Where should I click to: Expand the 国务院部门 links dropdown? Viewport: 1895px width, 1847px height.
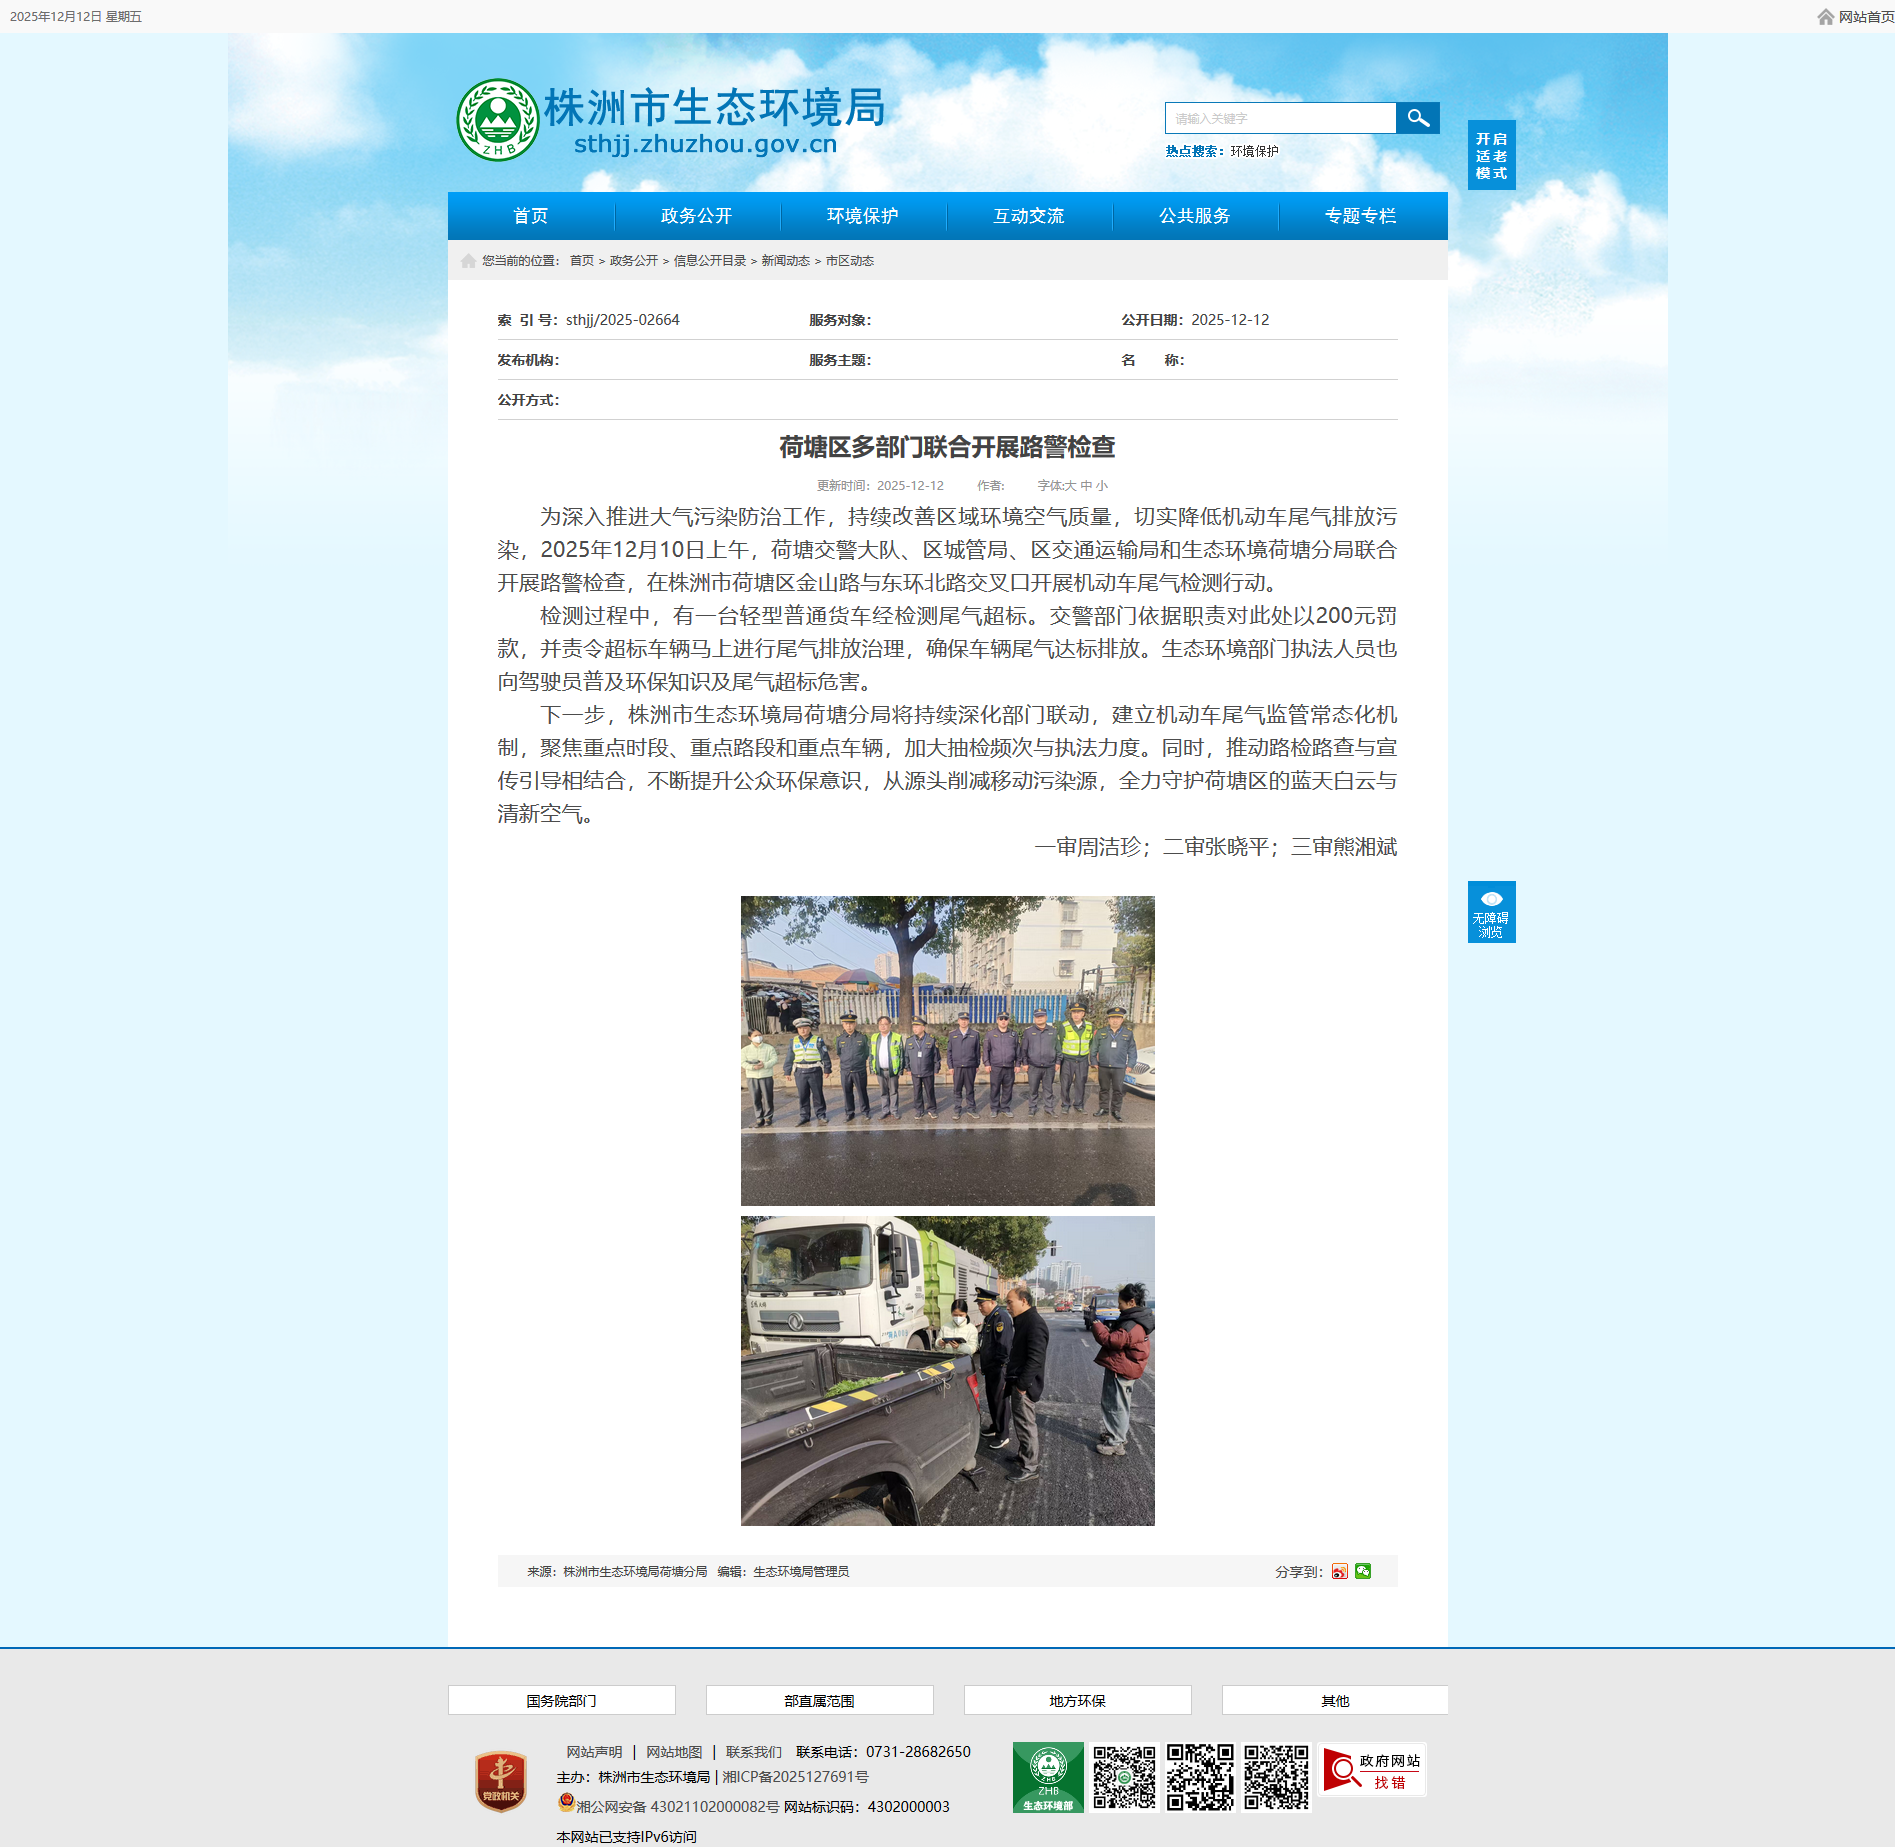(561, 1701)
